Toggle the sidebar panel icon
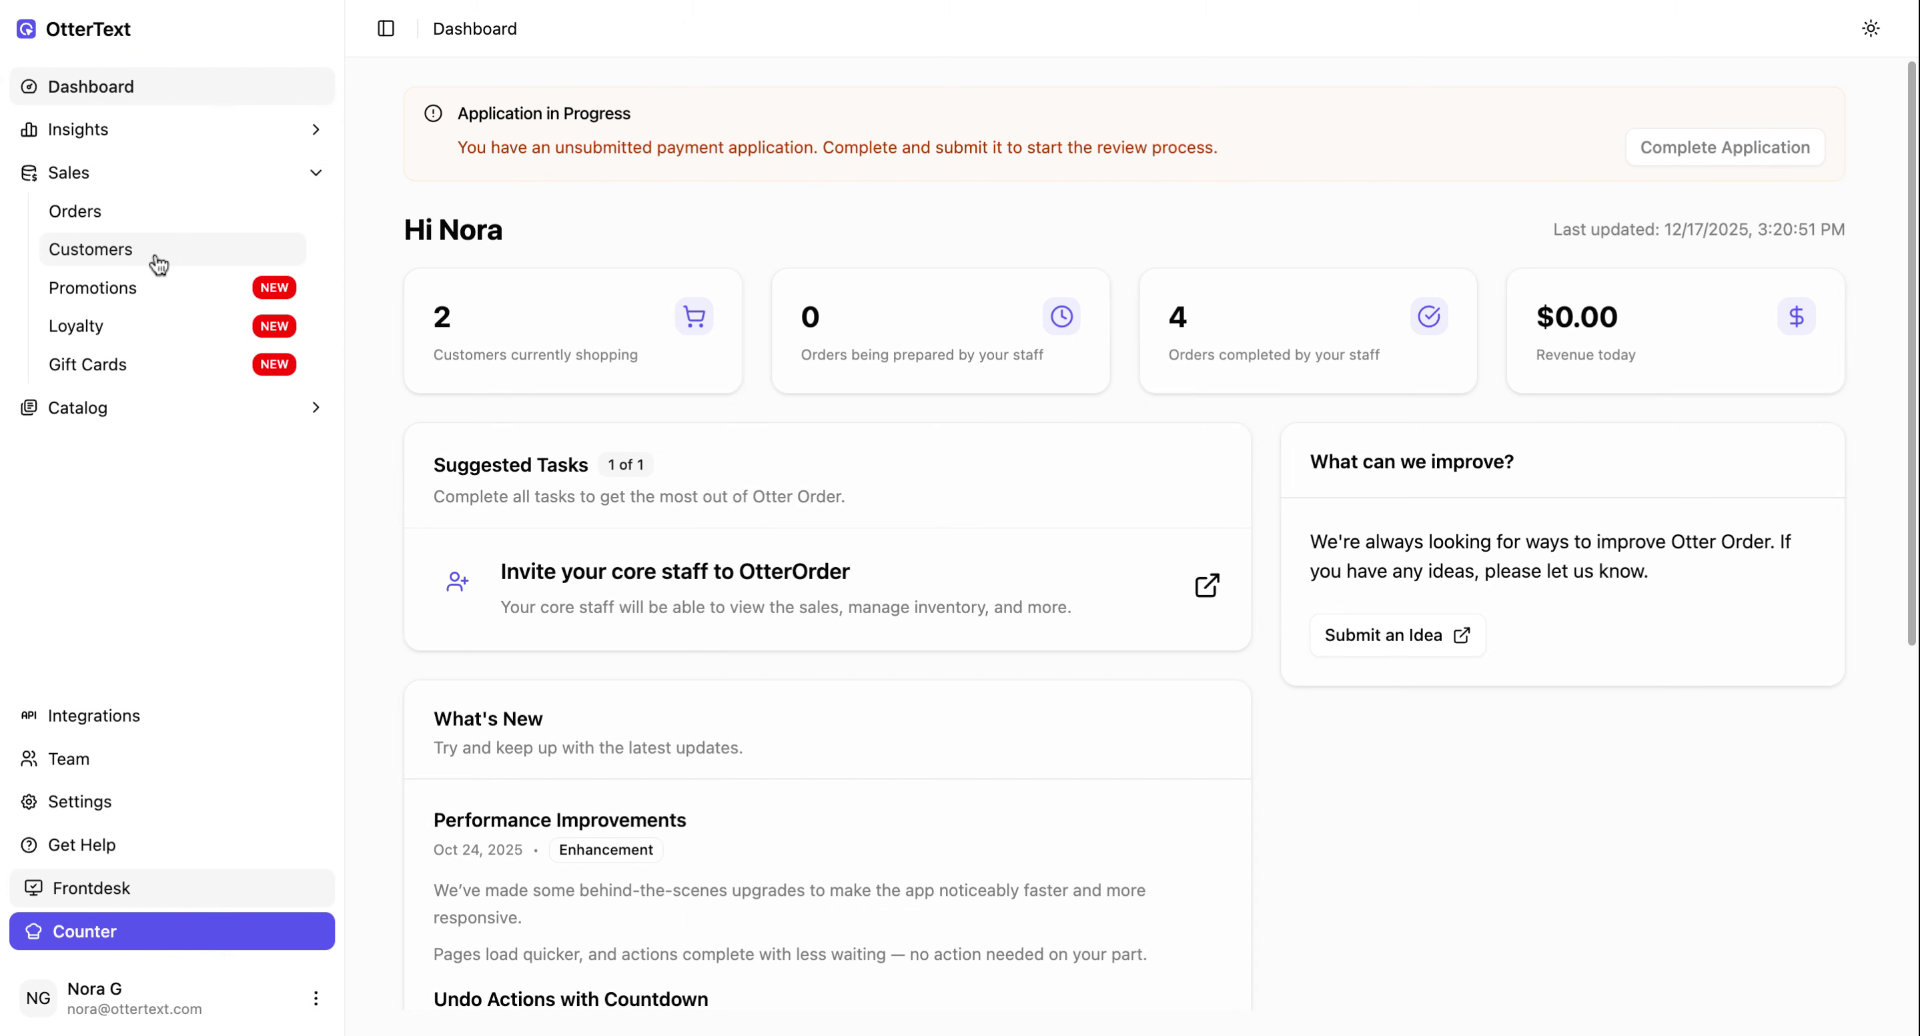 click(386, 29)
